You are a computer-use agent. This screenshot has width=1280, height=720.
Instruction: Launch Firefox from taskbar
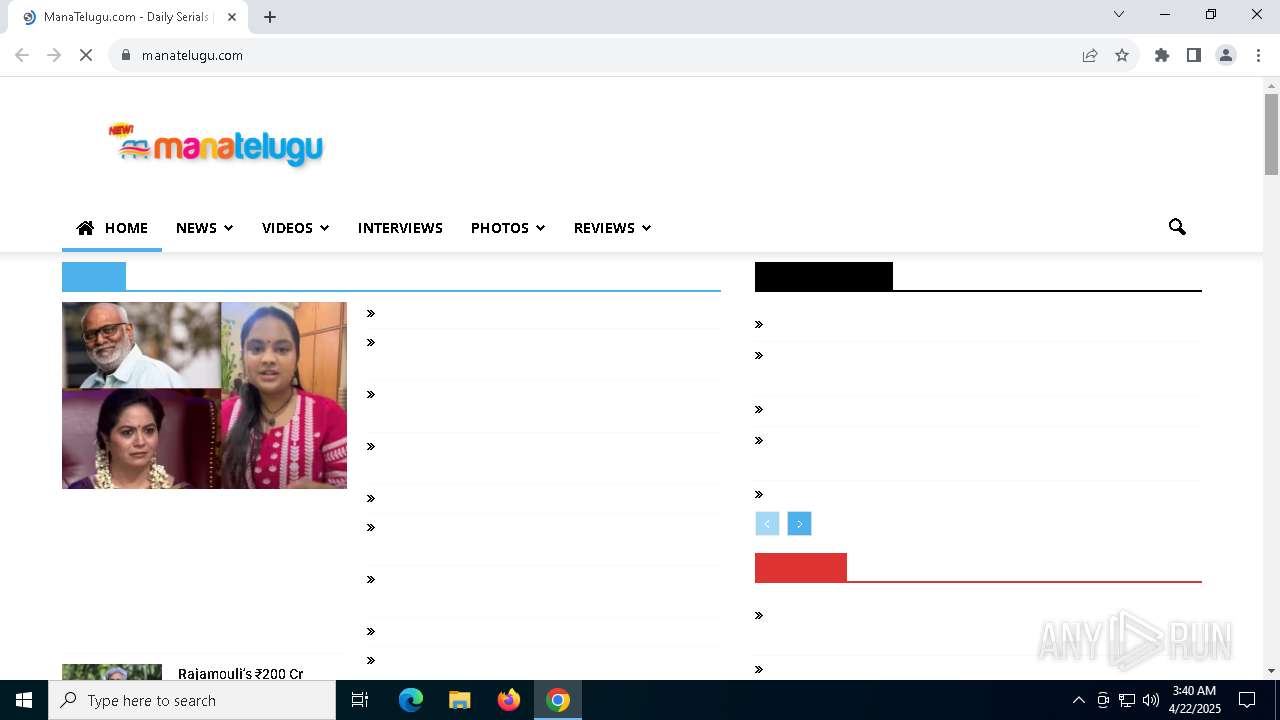tap(509, 700)
